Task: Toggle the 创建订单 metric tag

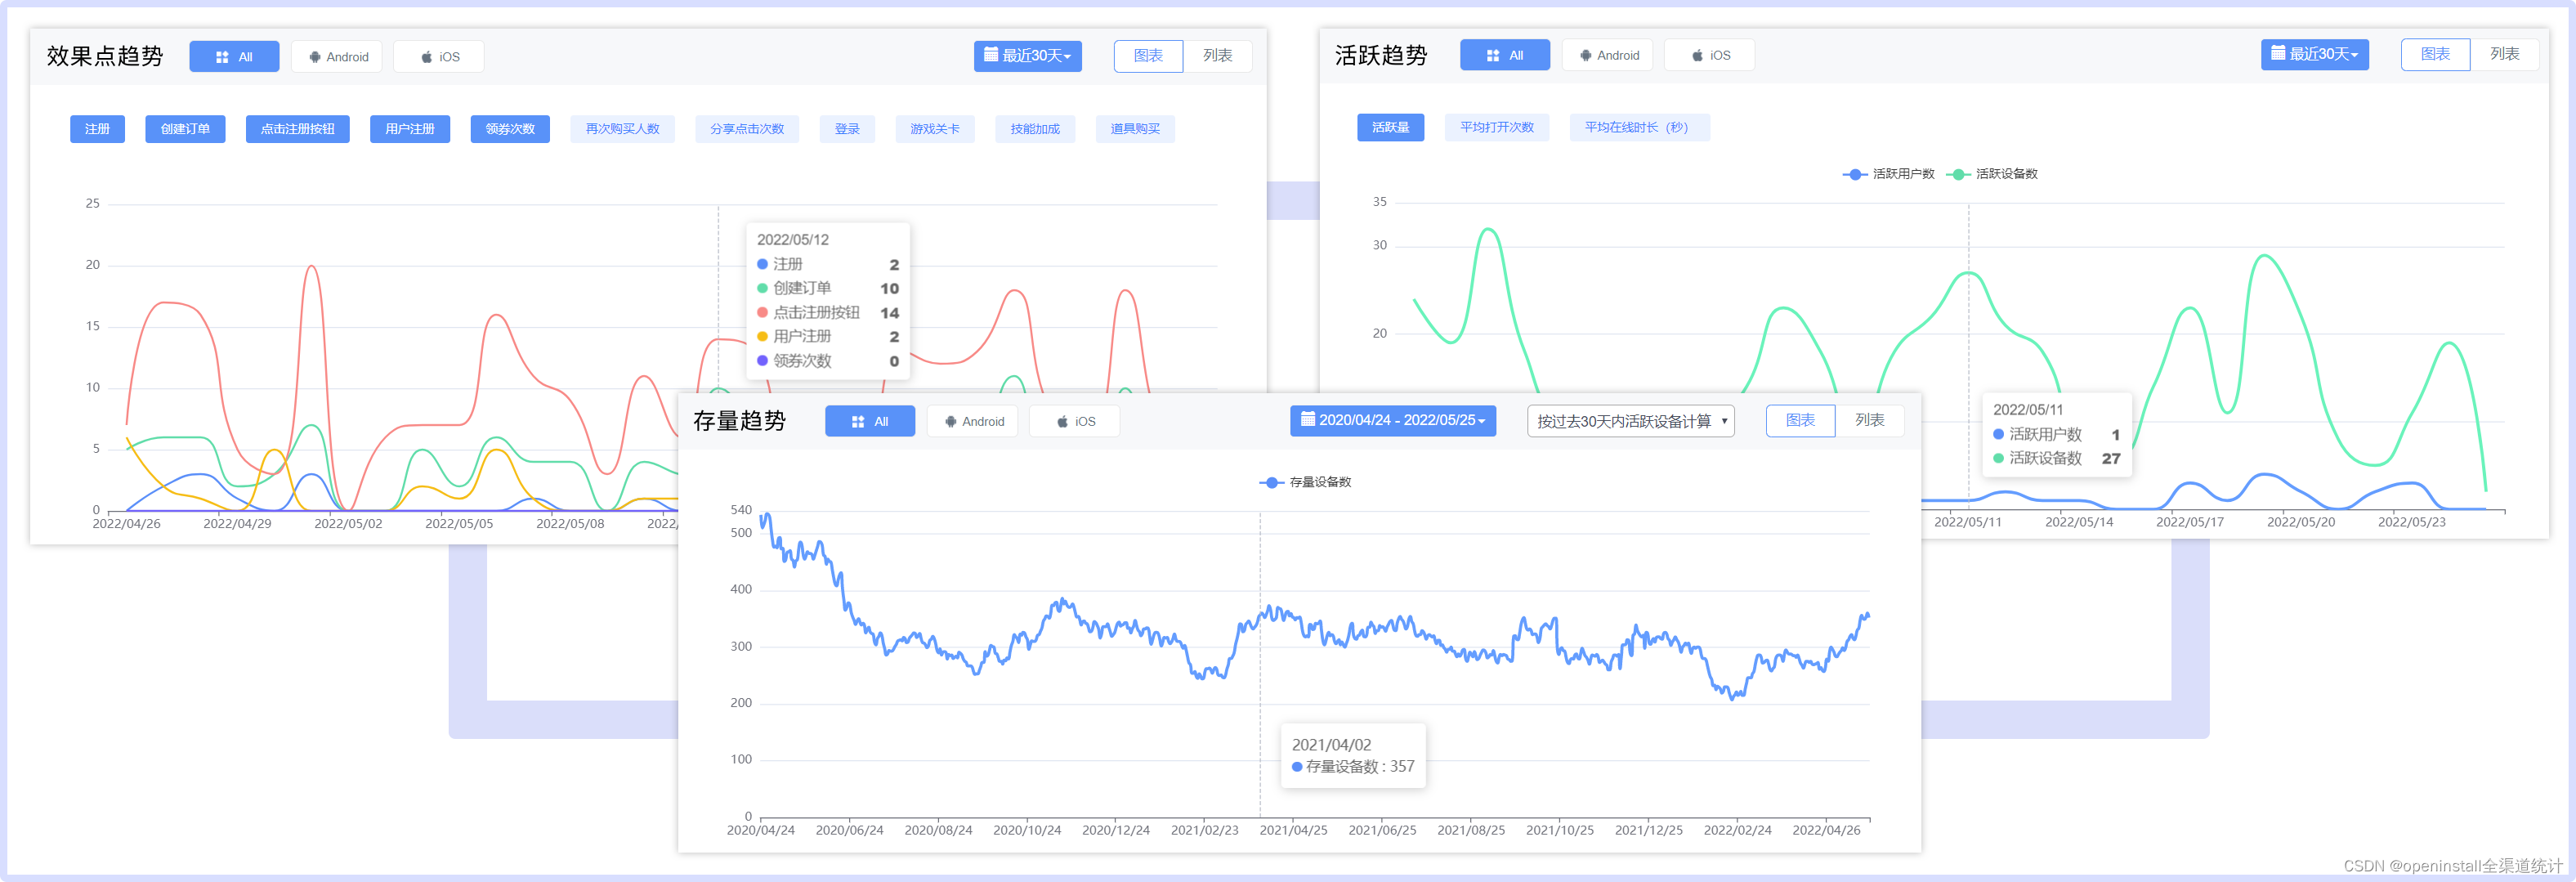Action: tap(185, 129)
